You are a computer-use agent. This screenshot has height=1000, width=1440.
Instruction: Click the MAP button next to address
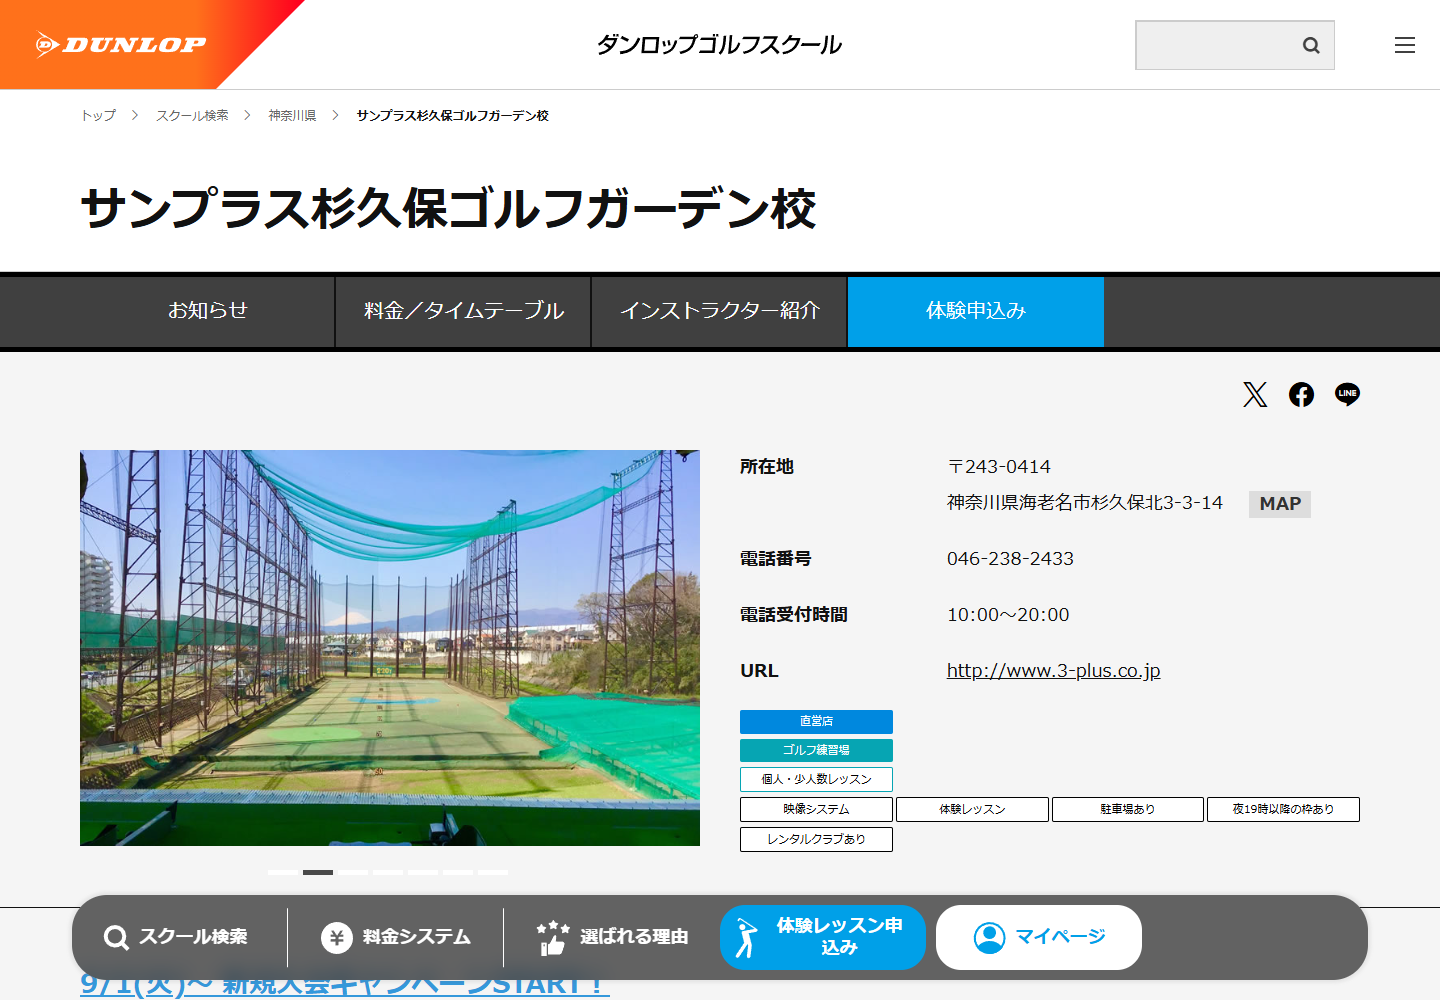point(1280,504)
